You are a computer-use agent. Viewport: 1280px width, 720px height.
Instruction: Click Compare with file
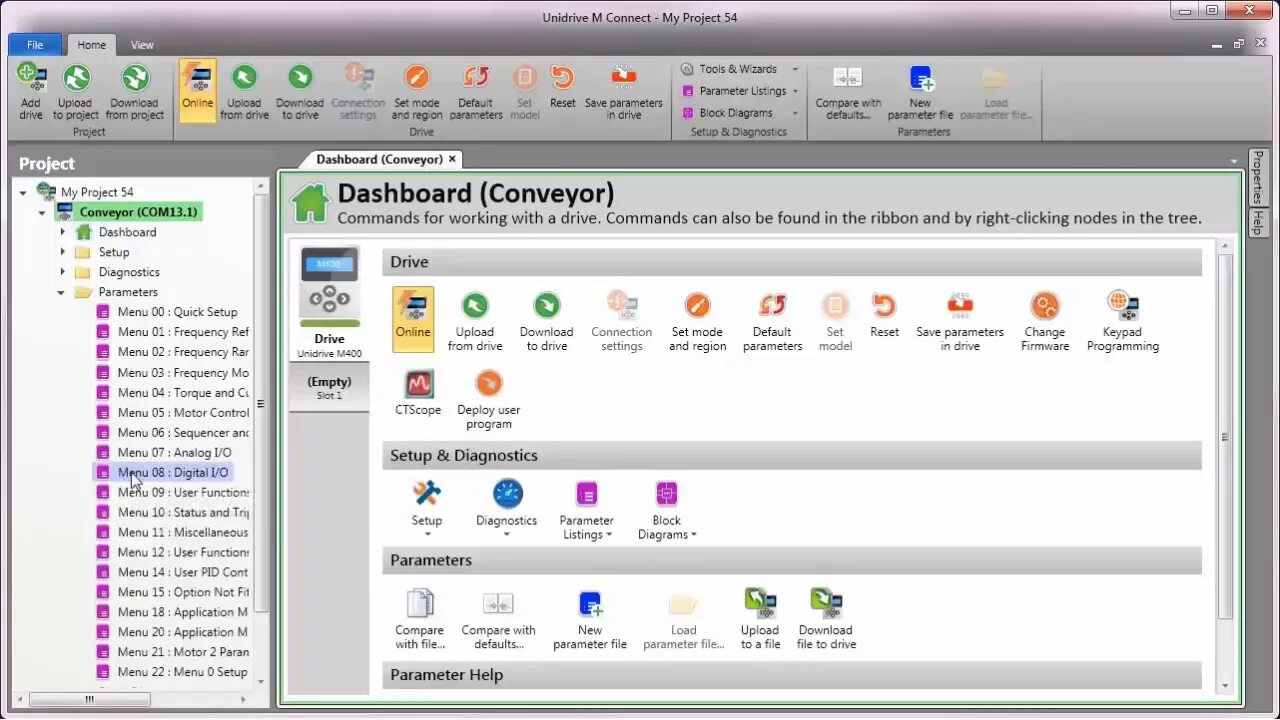419,619
